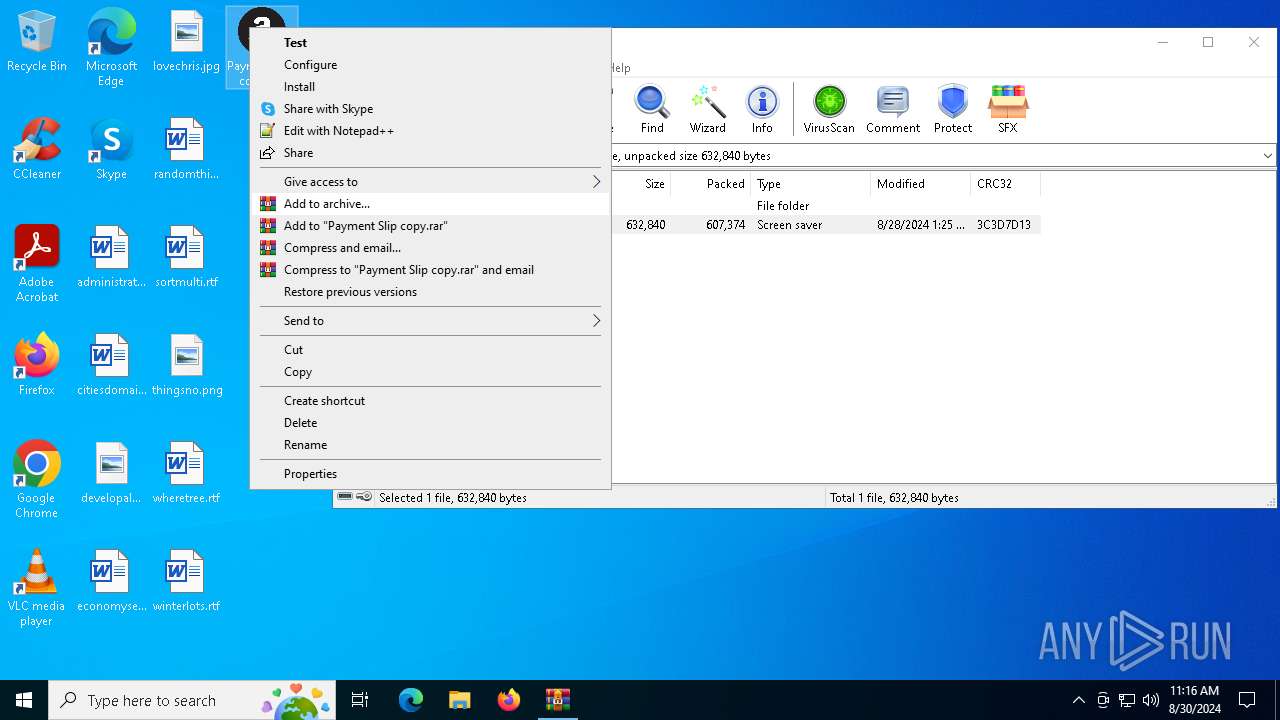Screen dimensions: 1280x720
Task: Open Edge from the taskbar
Action: pos(411,700)
